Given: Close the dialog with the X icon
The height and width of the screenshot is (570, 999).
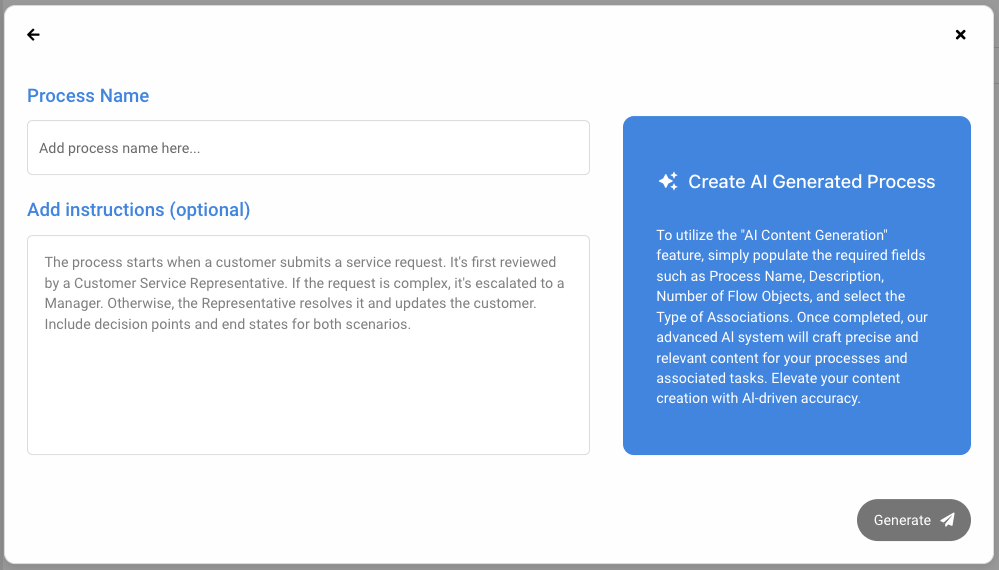Looking at the screenshot, I should 960,35.
